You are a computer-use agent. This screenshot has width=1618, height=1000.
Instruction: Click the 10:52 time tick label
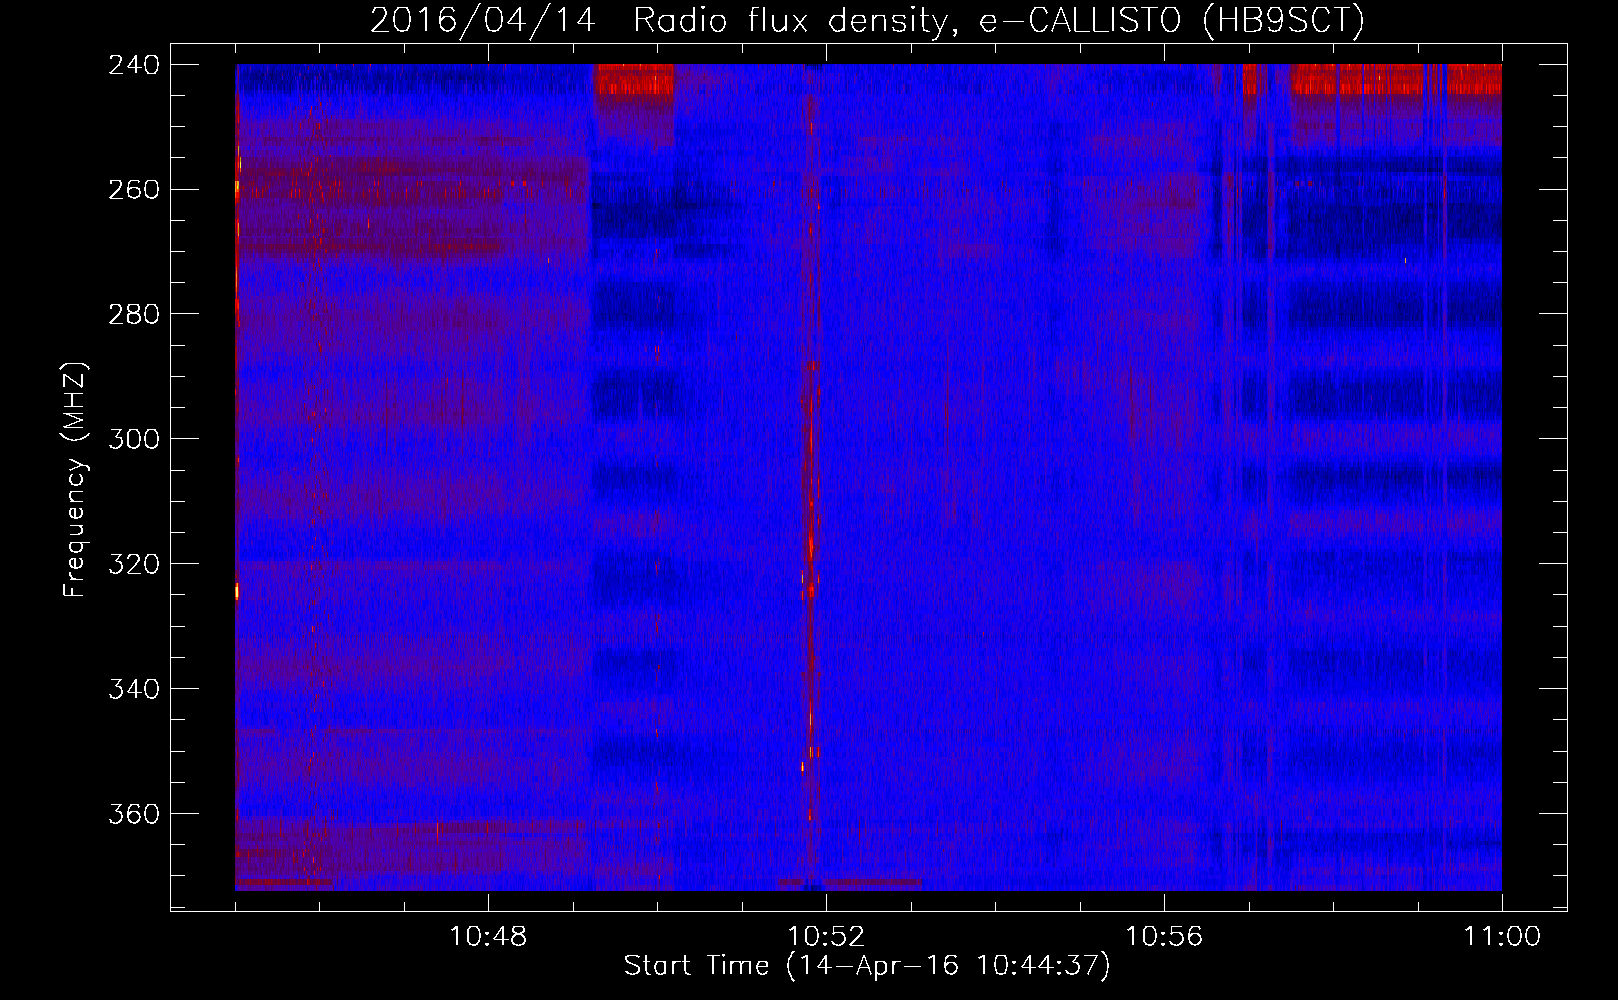tap(826, 937)
